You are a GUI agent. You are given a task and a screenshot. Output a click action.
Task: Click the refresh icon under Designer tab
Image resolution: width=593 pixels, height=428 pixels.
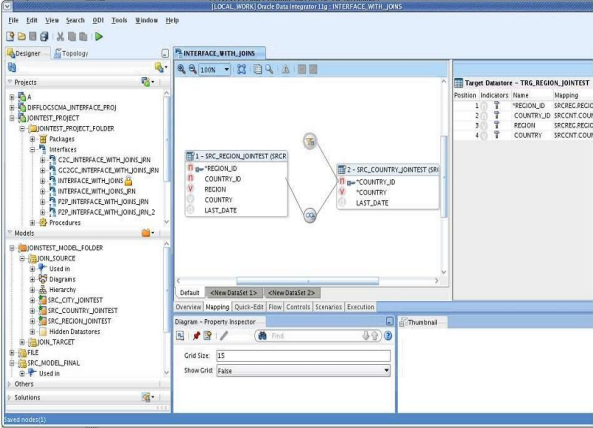tap(12, 68)
